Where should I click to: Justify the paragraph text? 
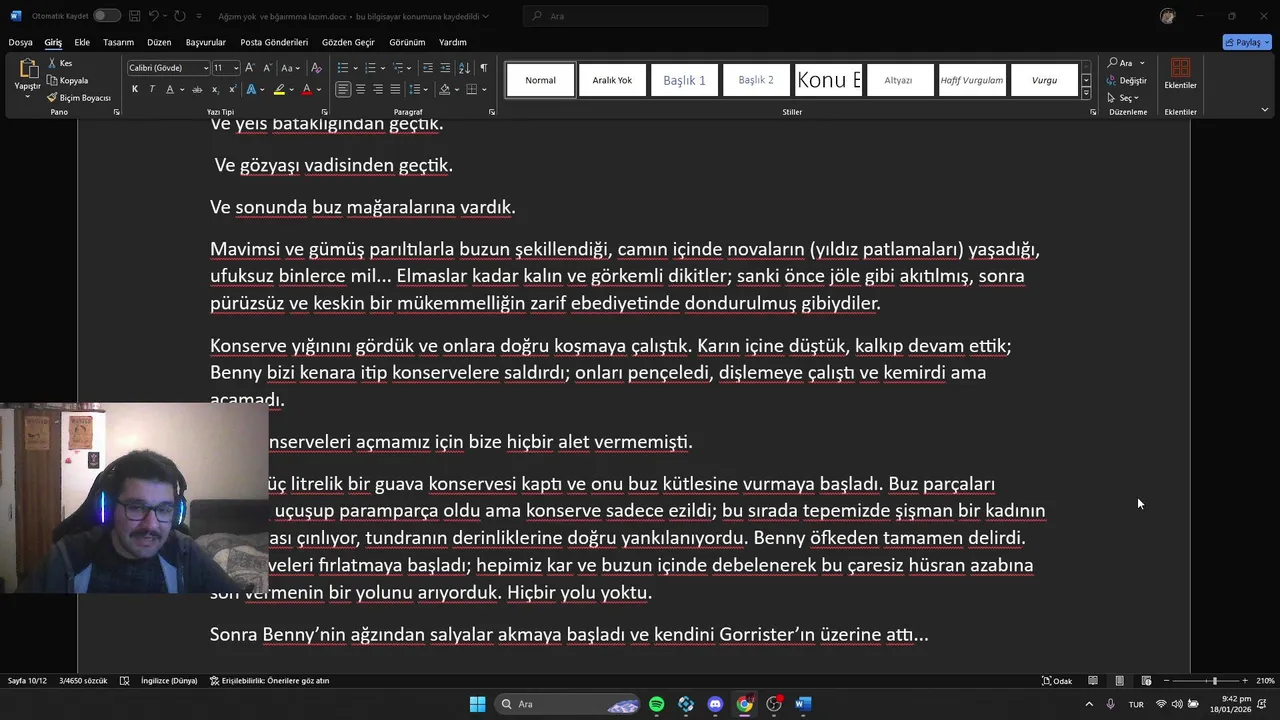395,89
